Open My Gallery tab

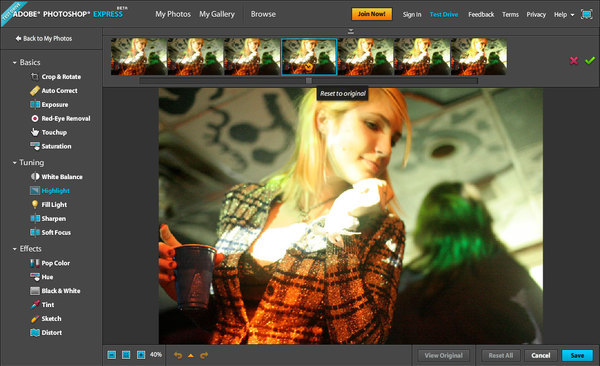217,14
